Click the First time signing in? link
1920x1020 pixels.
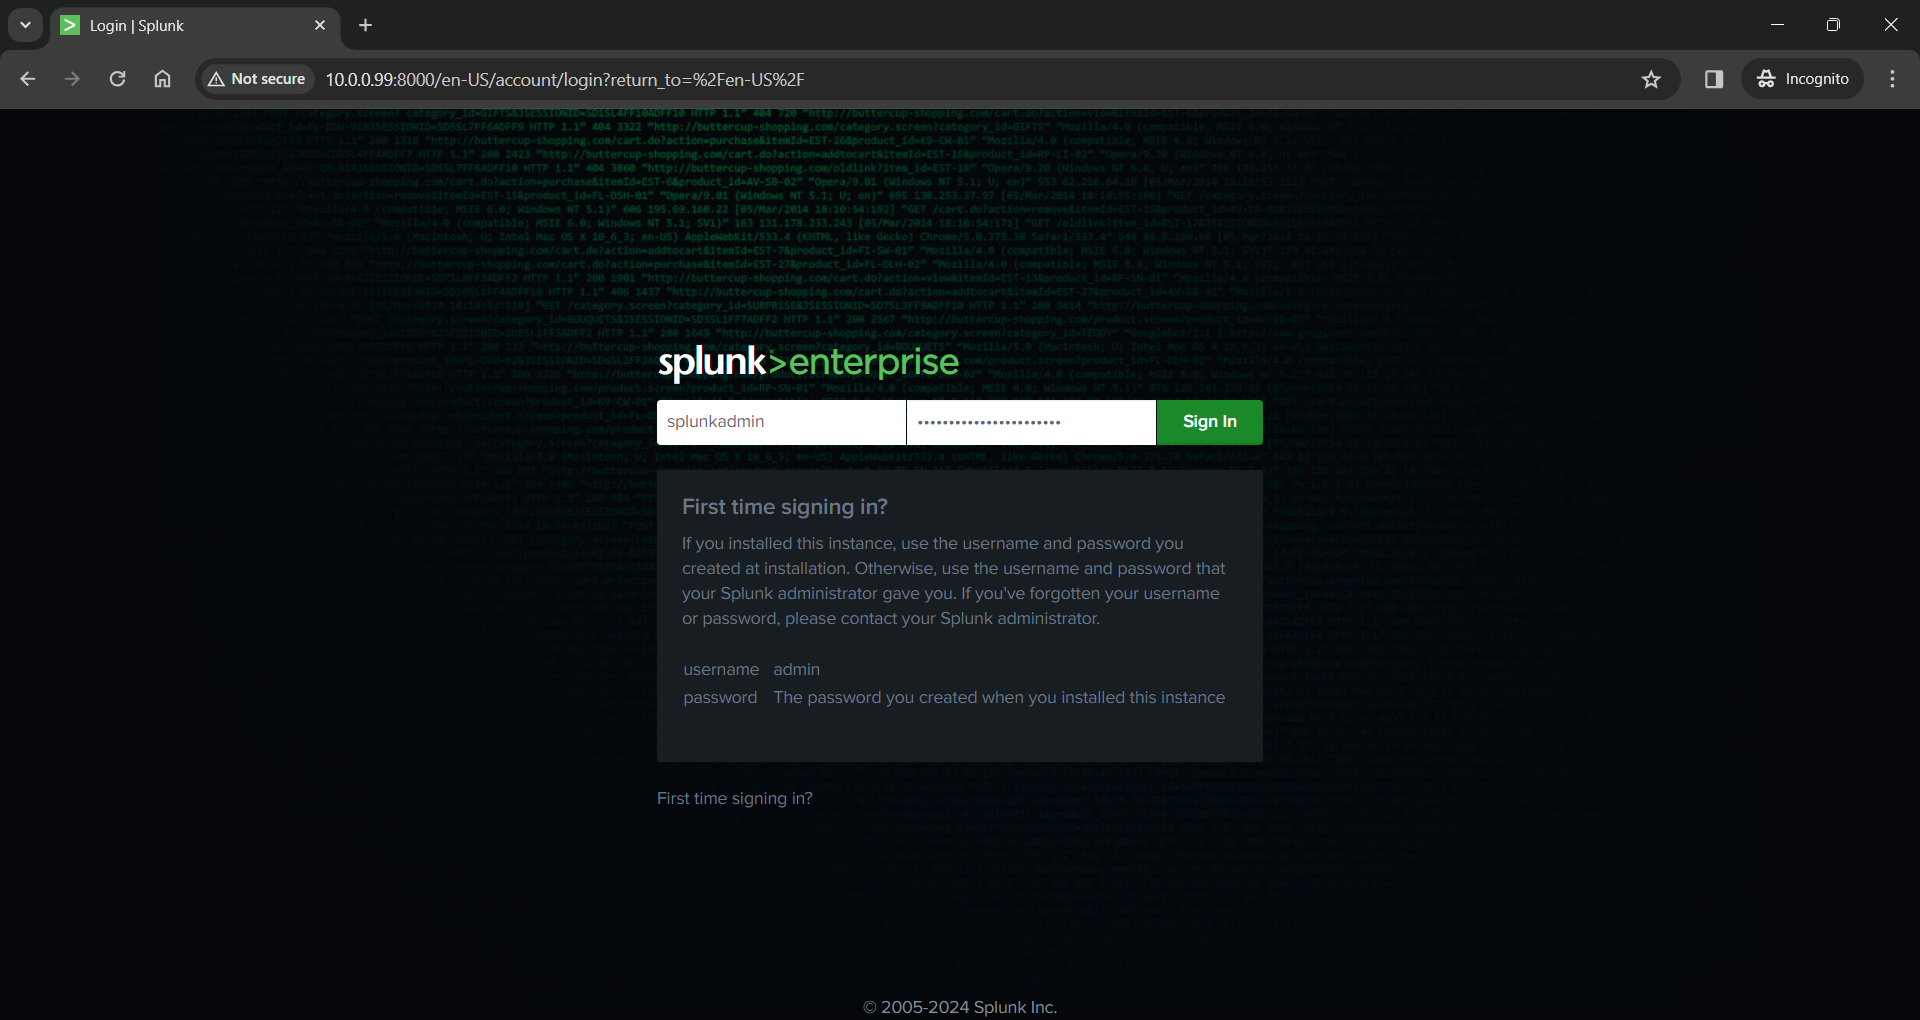point(735,798)
